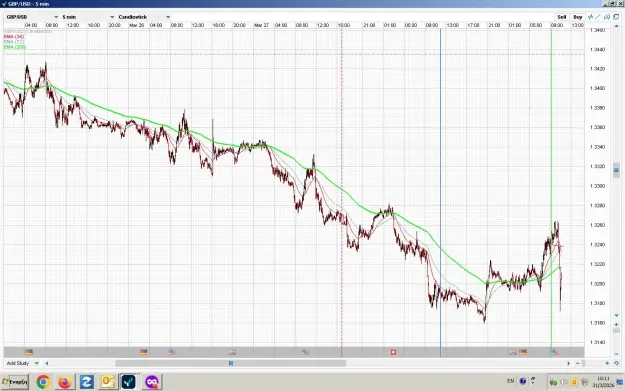Click the EN language indicator
This screenshot has height=391, width=625.
click(511, 381)
